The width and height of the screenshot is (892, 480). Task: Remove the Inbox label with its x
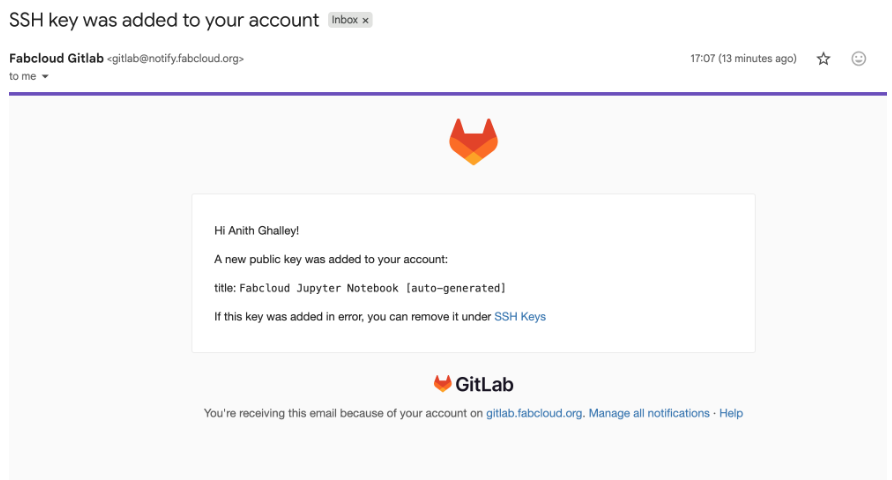(365, 20)
